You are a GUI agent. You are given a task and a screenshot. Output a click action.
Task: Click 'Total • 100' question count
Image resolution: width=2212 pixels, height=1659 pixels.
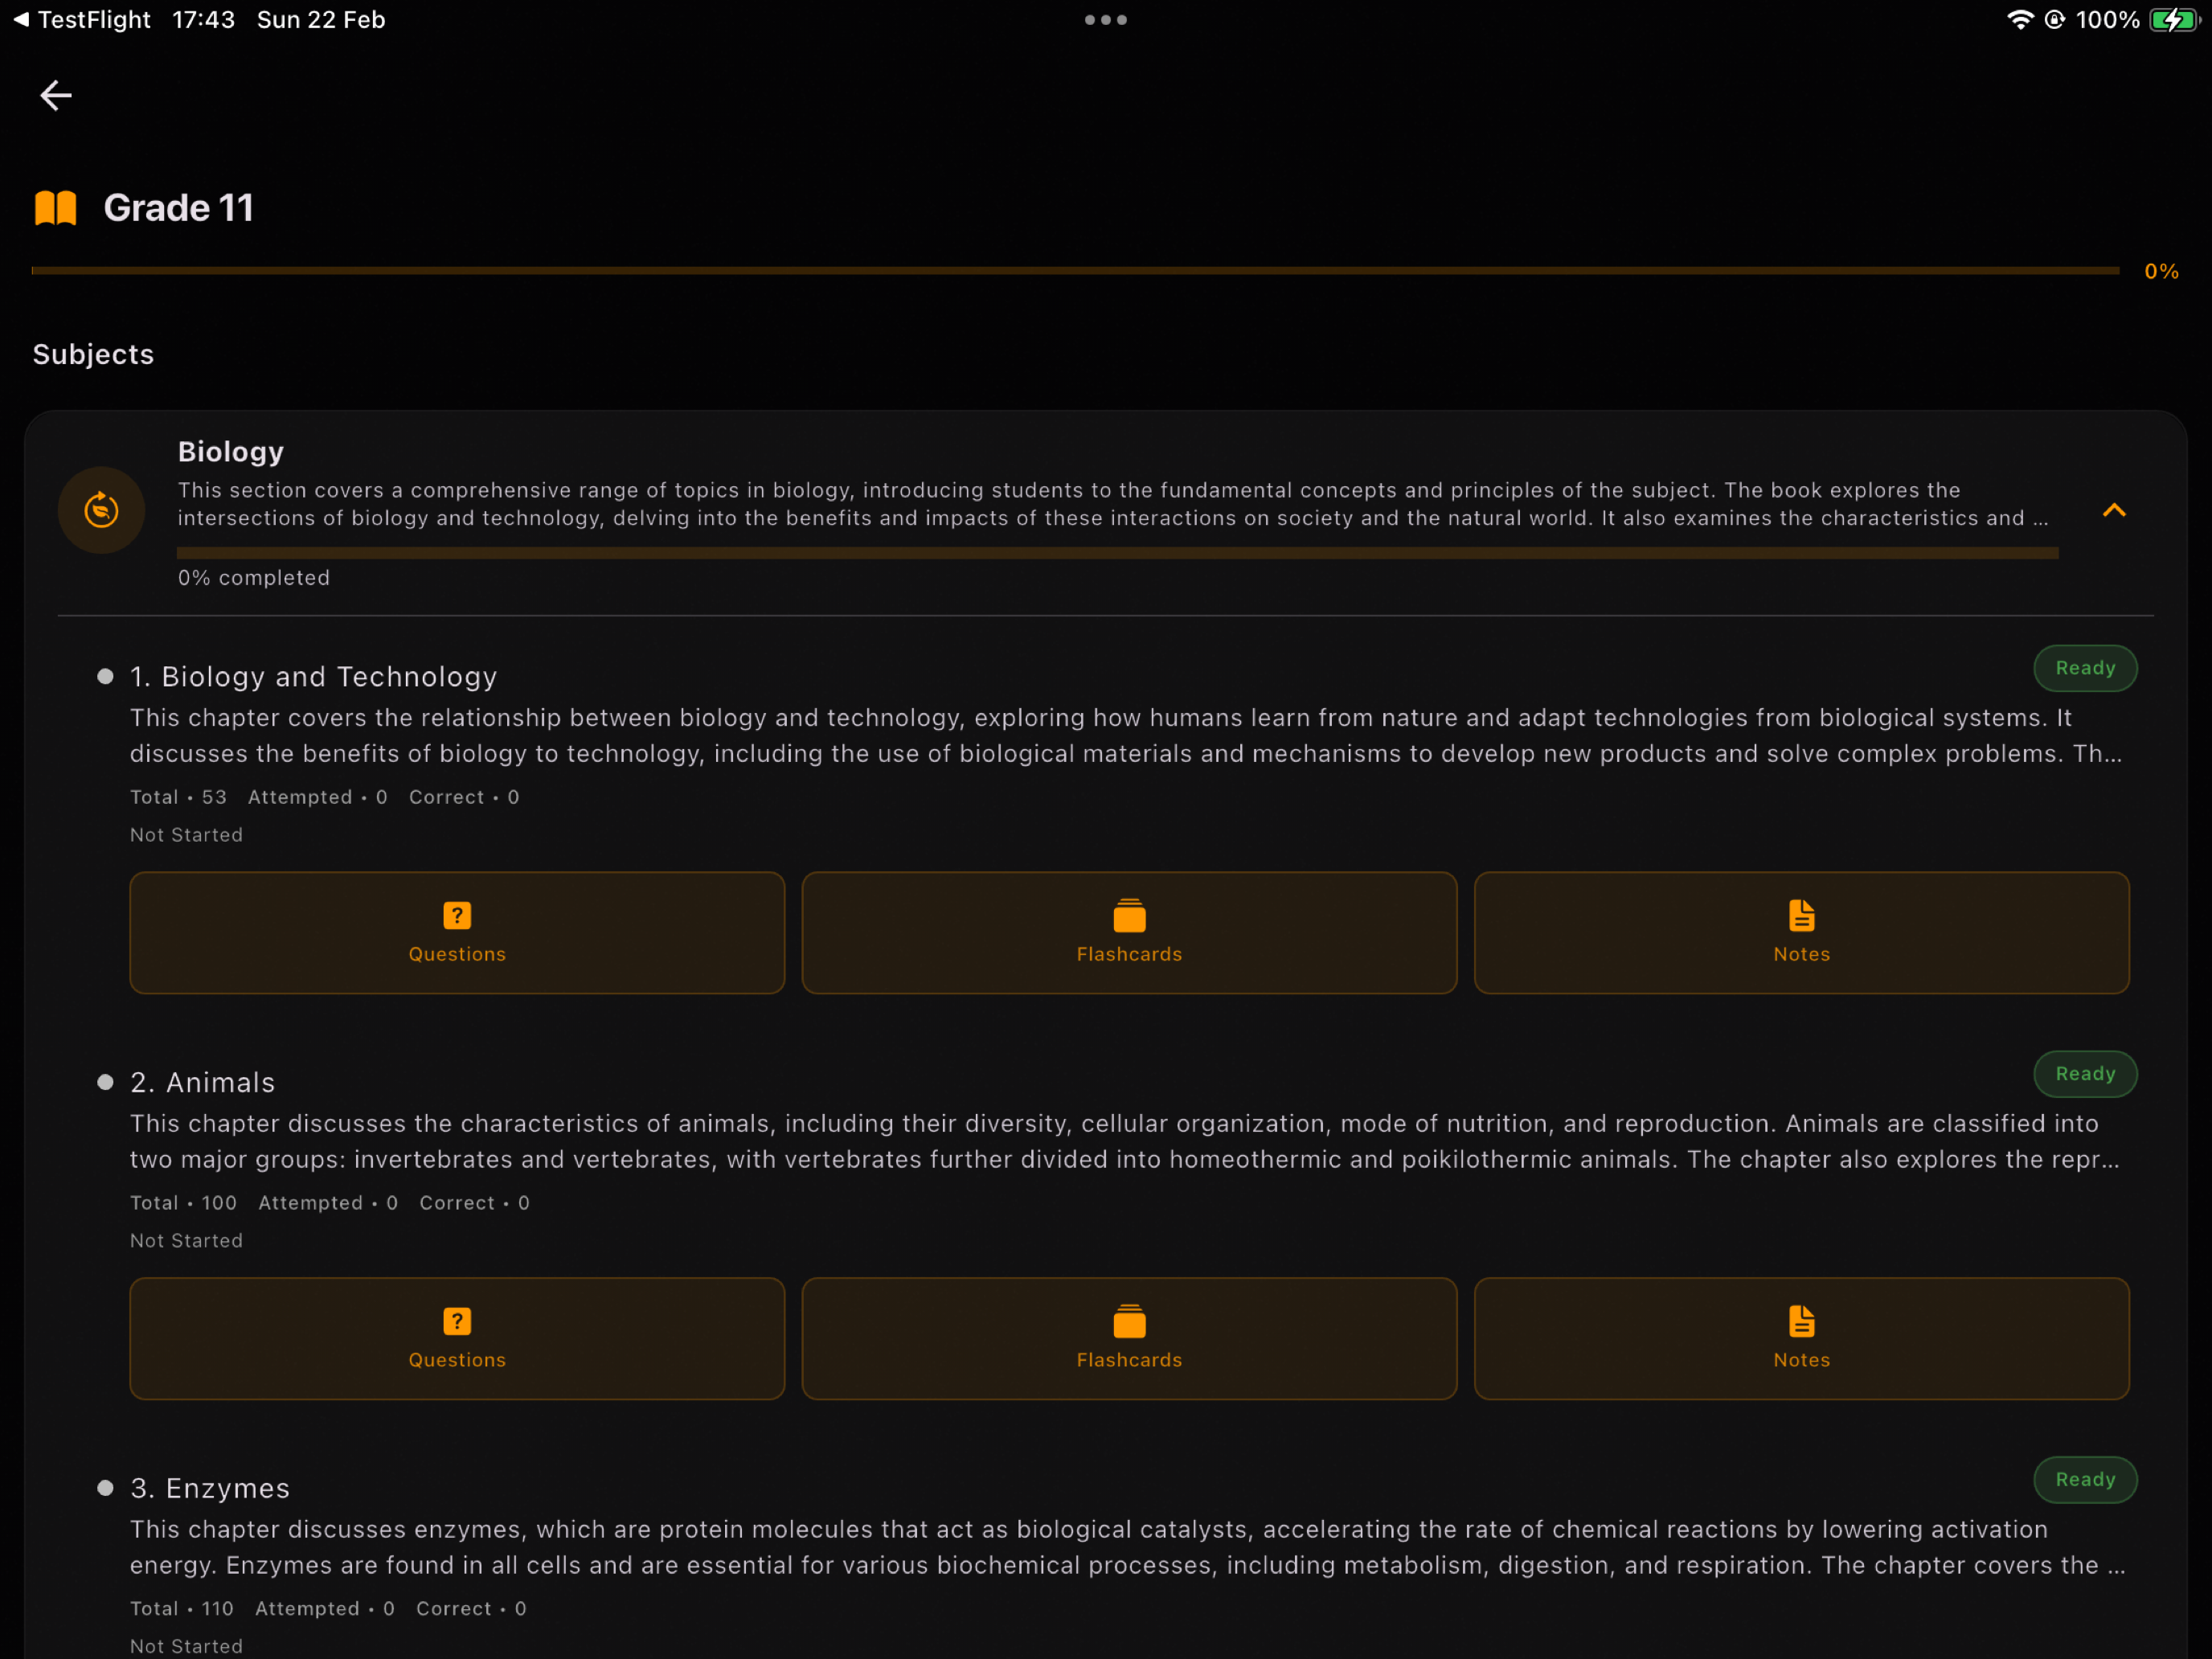pyautogui.click(x=183, y=1203)
